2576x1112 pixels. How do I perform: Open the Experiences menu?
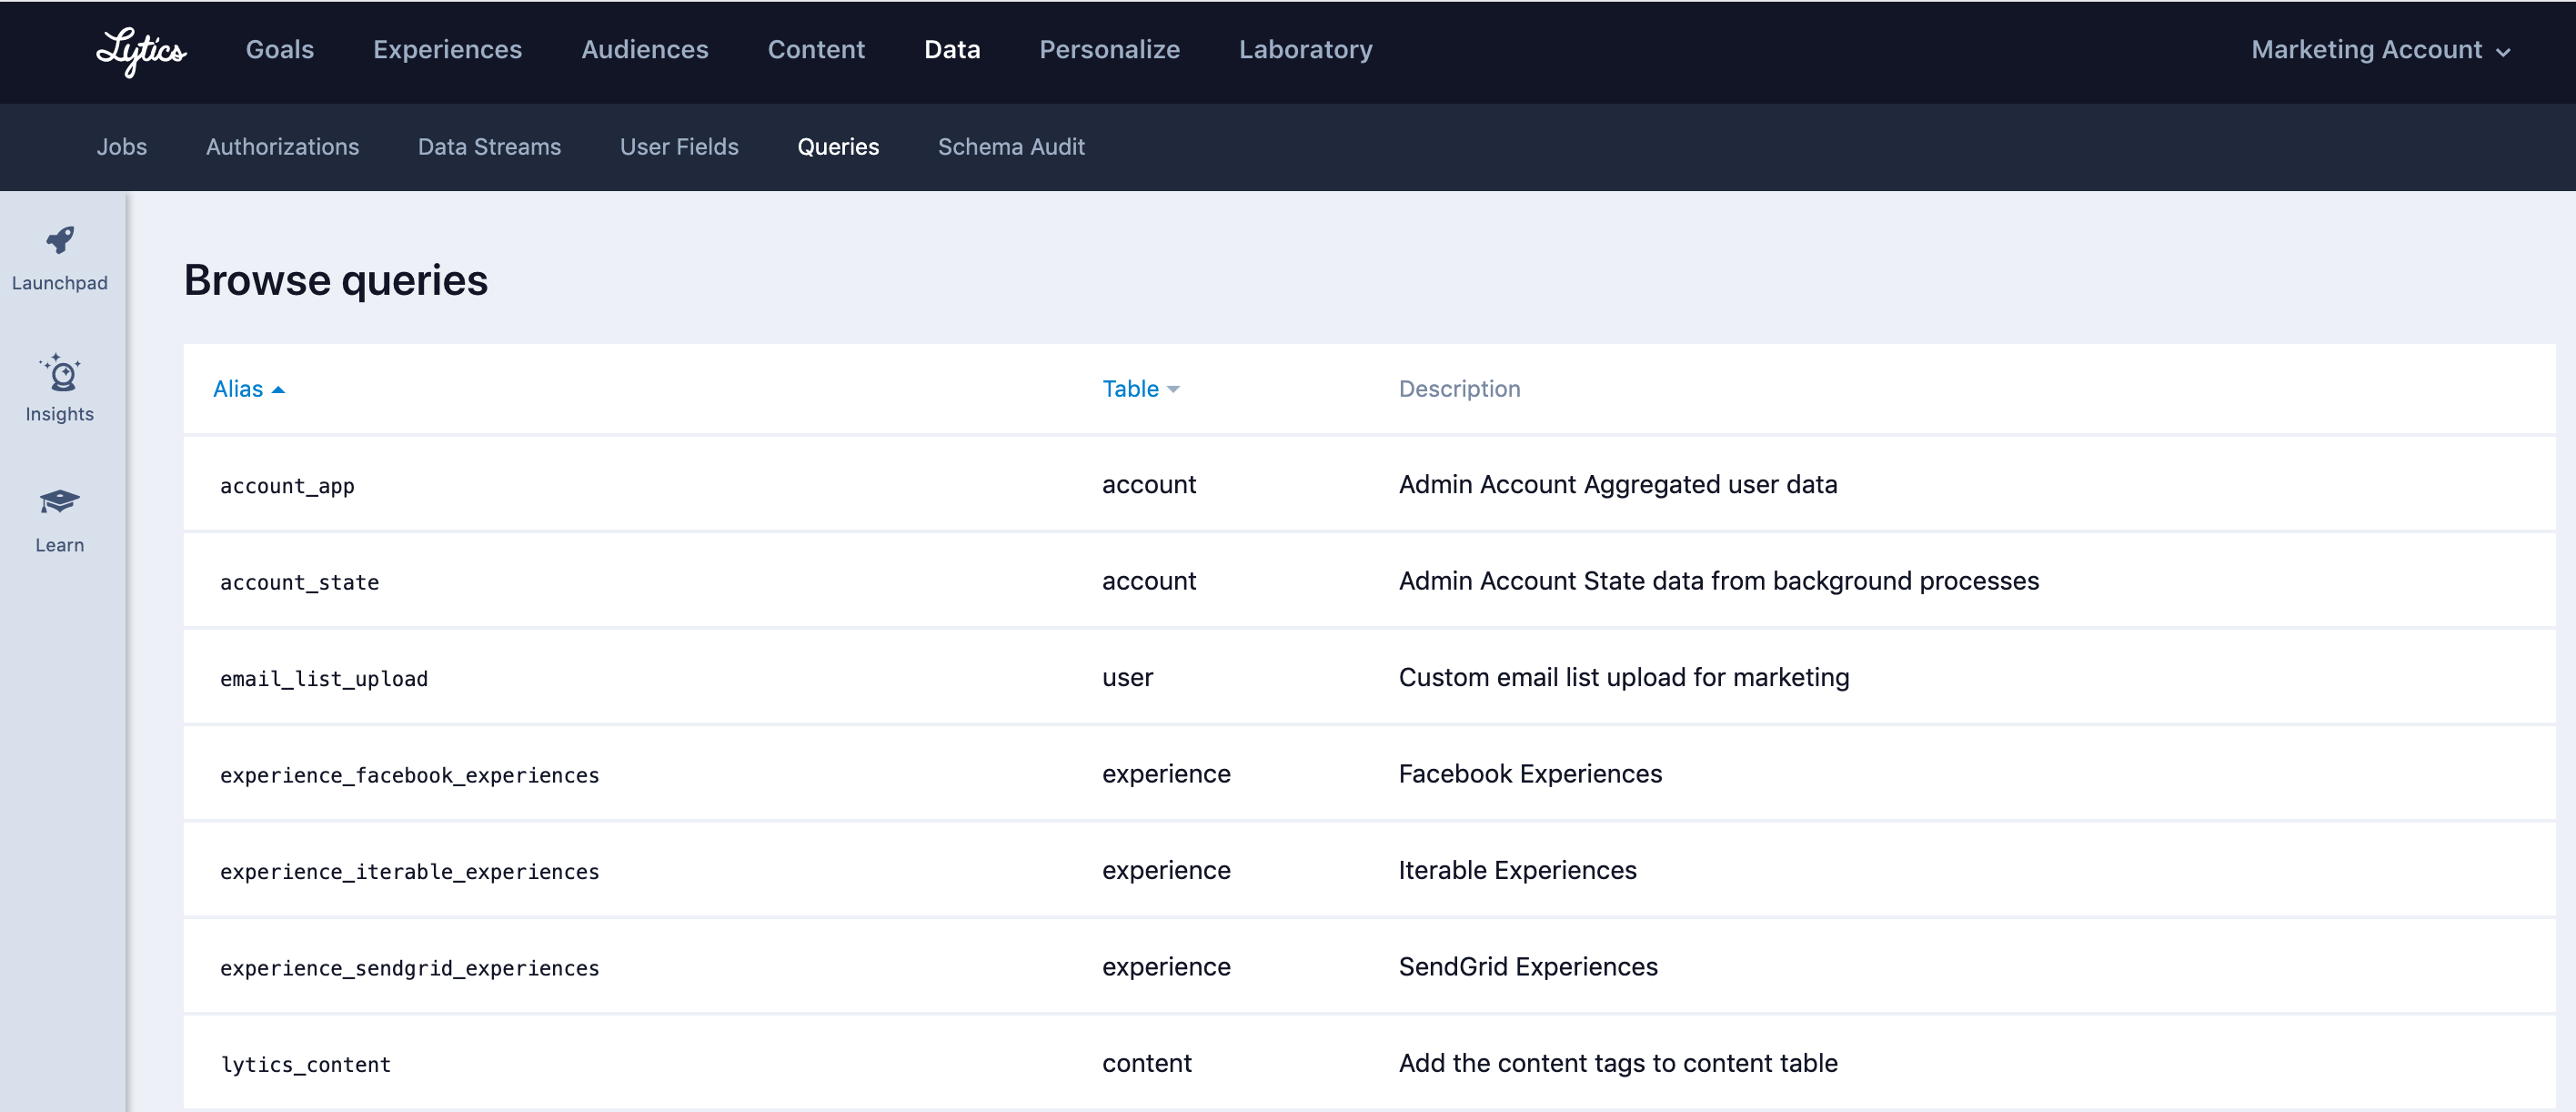pos(447,49)
